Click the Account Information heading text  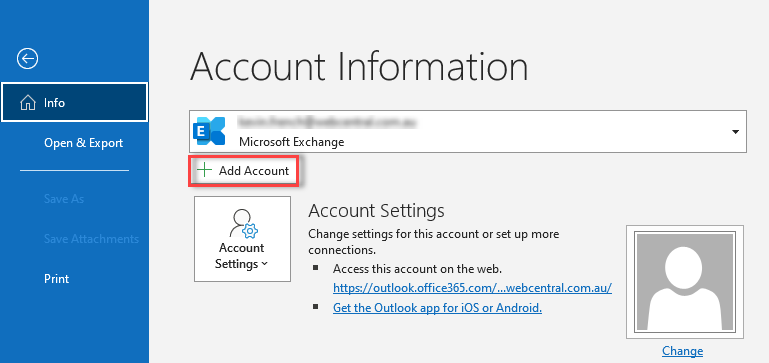pos(359,66)
